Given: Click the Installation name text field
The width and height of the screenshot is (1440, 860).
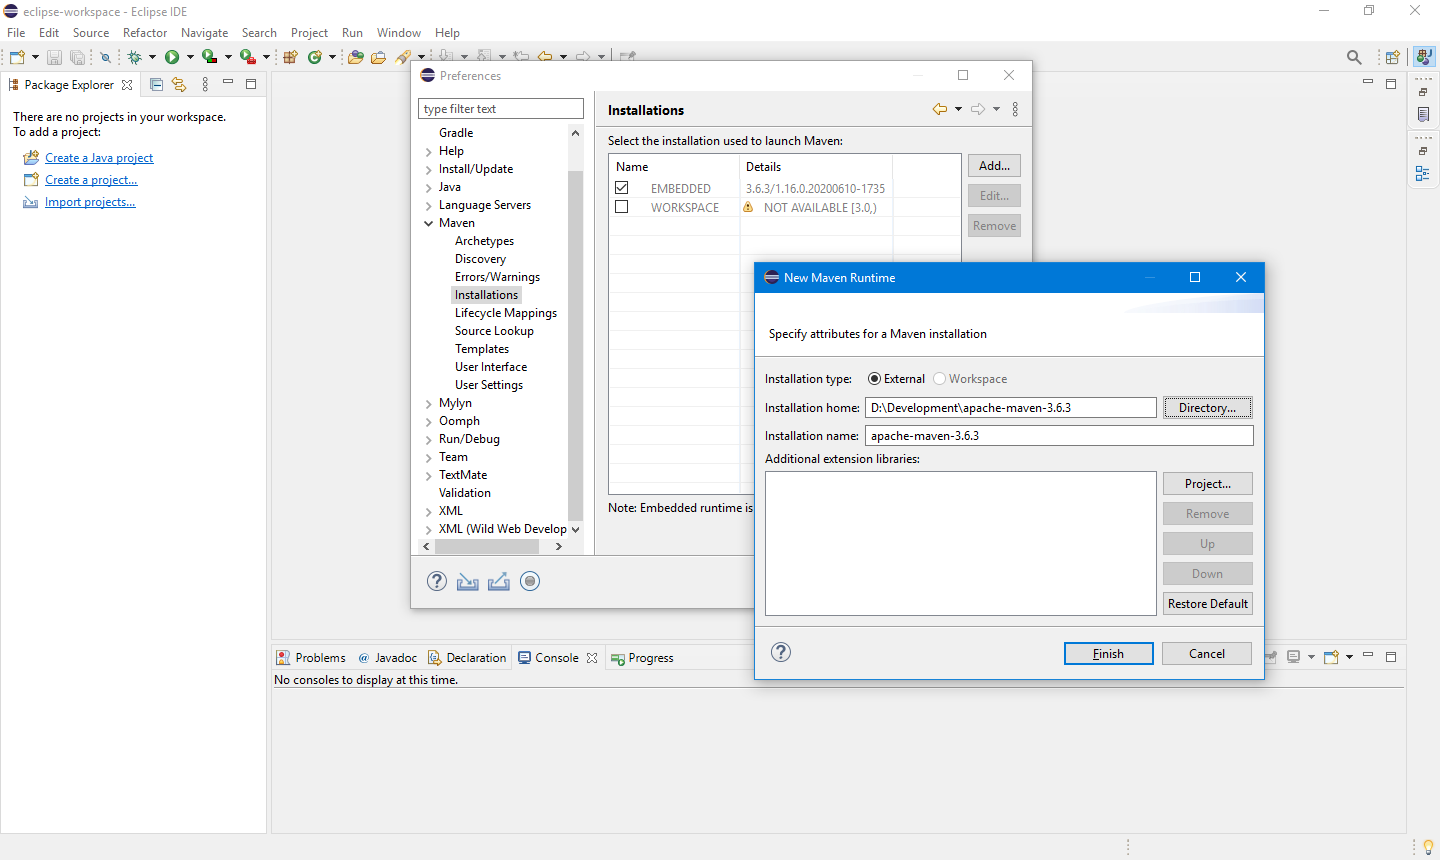Looking at the screenshot, I should coord(1059,436).
